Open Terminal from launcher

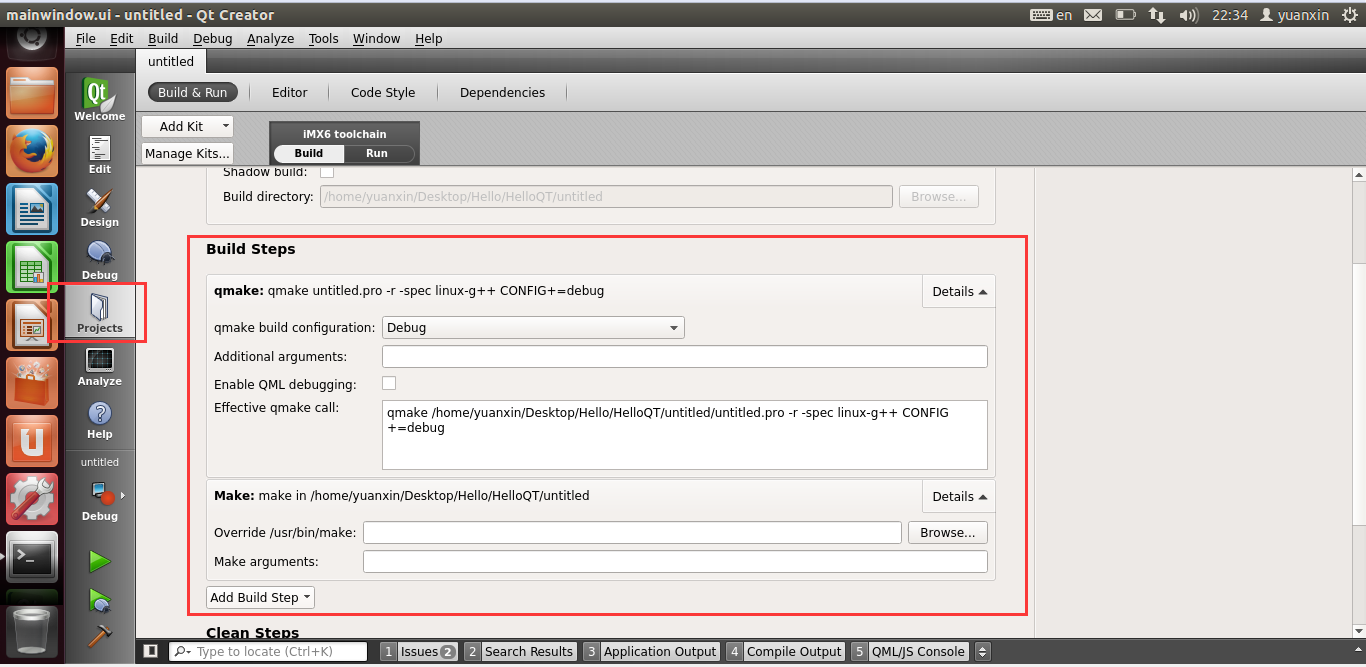(32, 557)
